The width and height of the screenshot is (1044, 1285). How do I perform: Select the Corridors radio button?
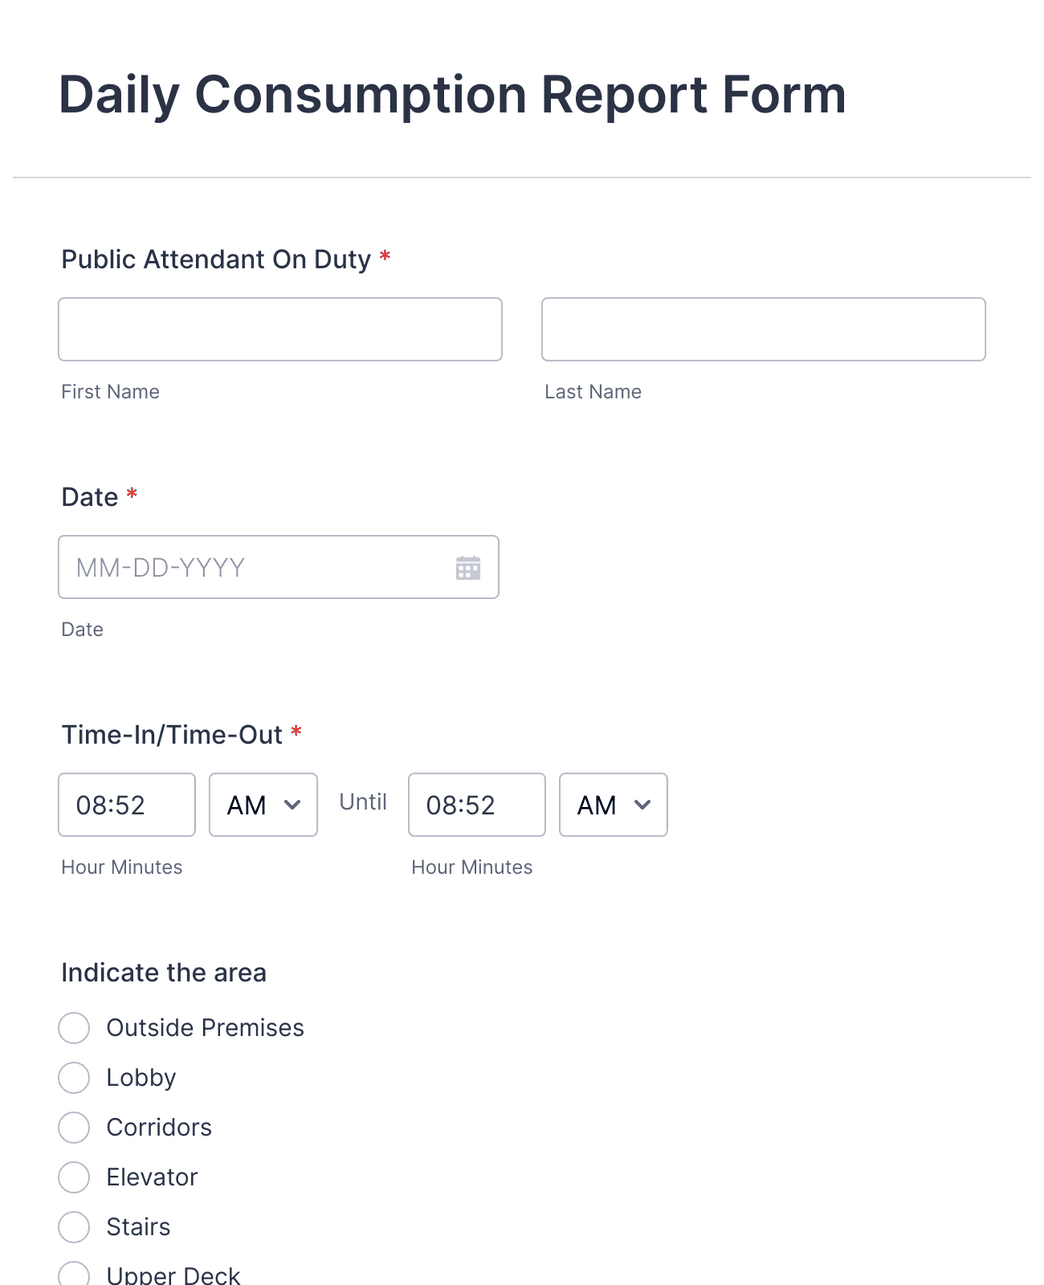pyautogui.click(x=74, y=1127)
